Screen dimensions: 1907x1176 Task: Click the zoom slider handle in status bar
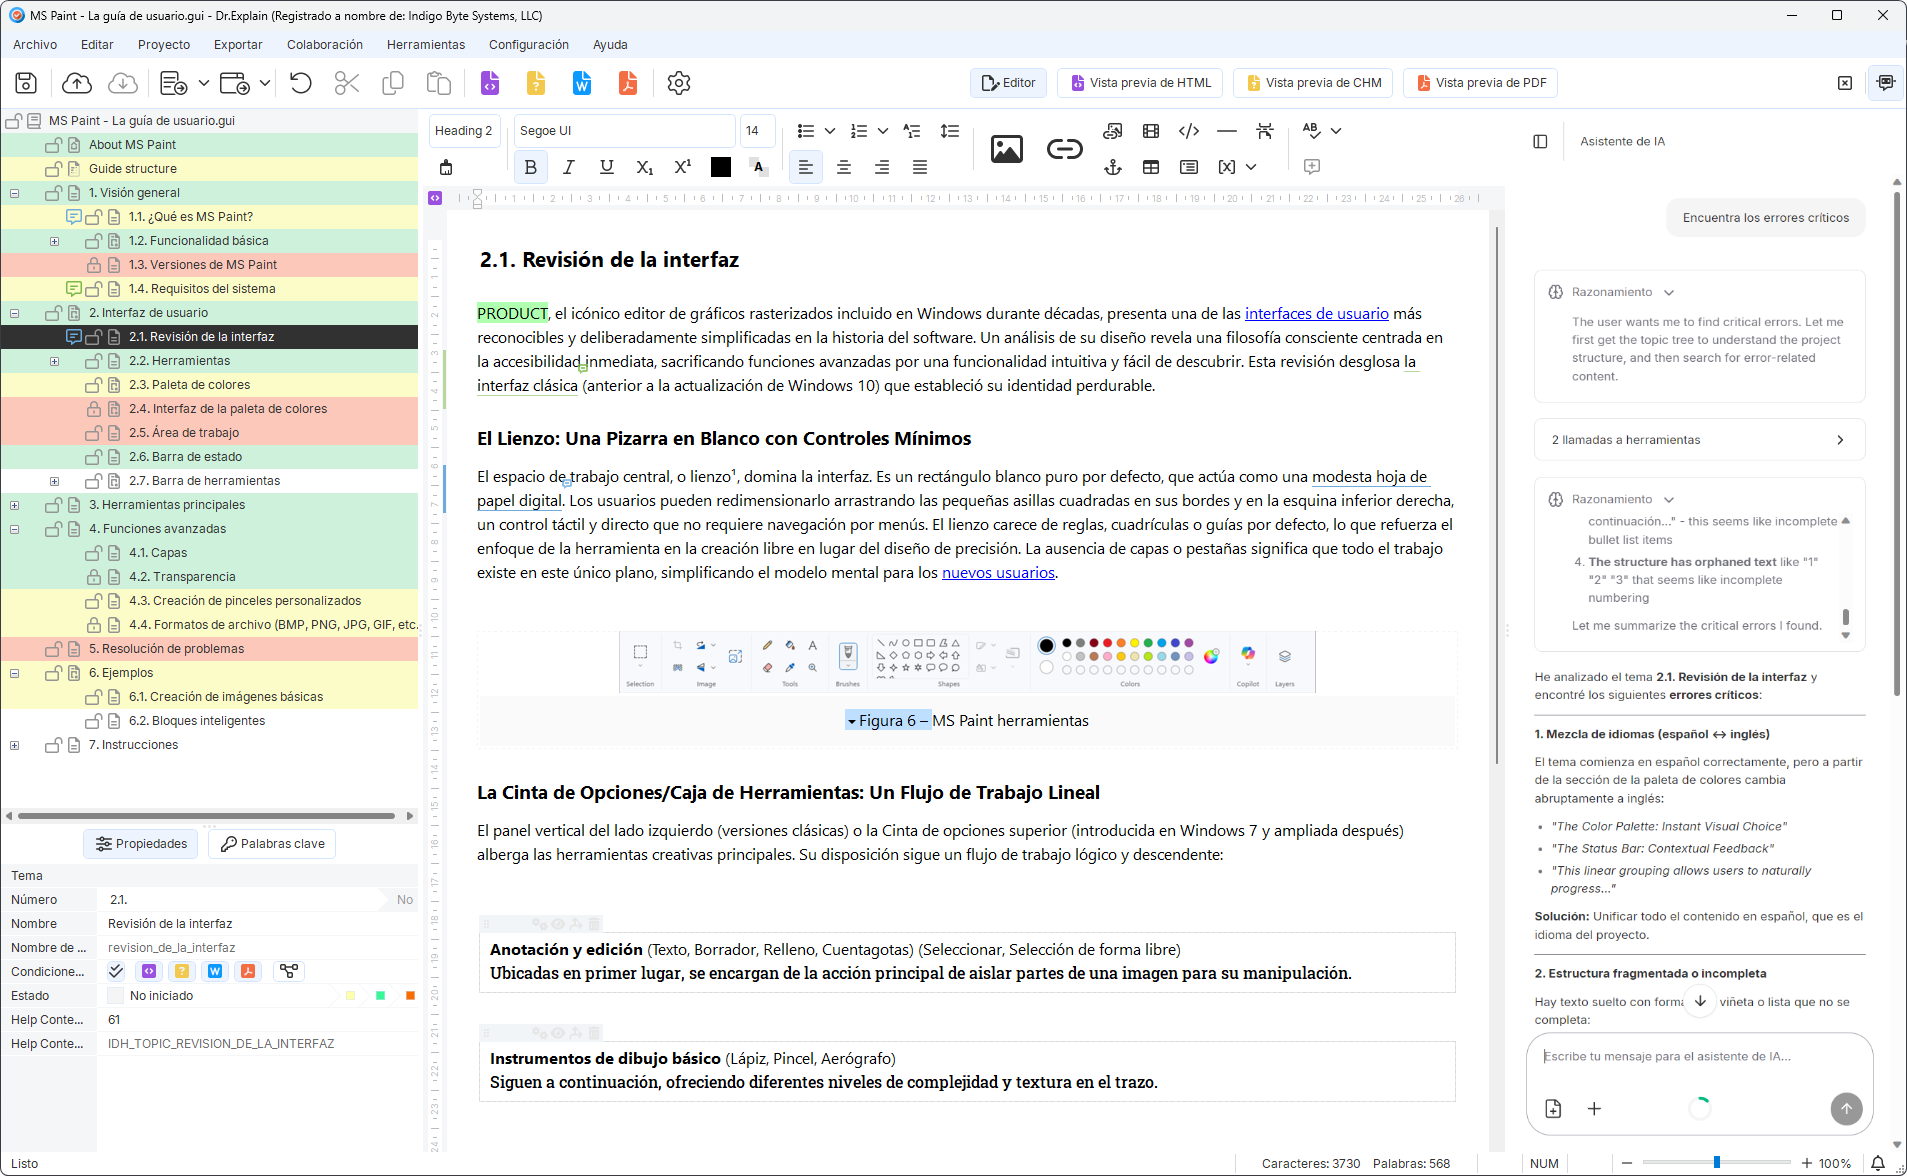pos(1716,1162)
